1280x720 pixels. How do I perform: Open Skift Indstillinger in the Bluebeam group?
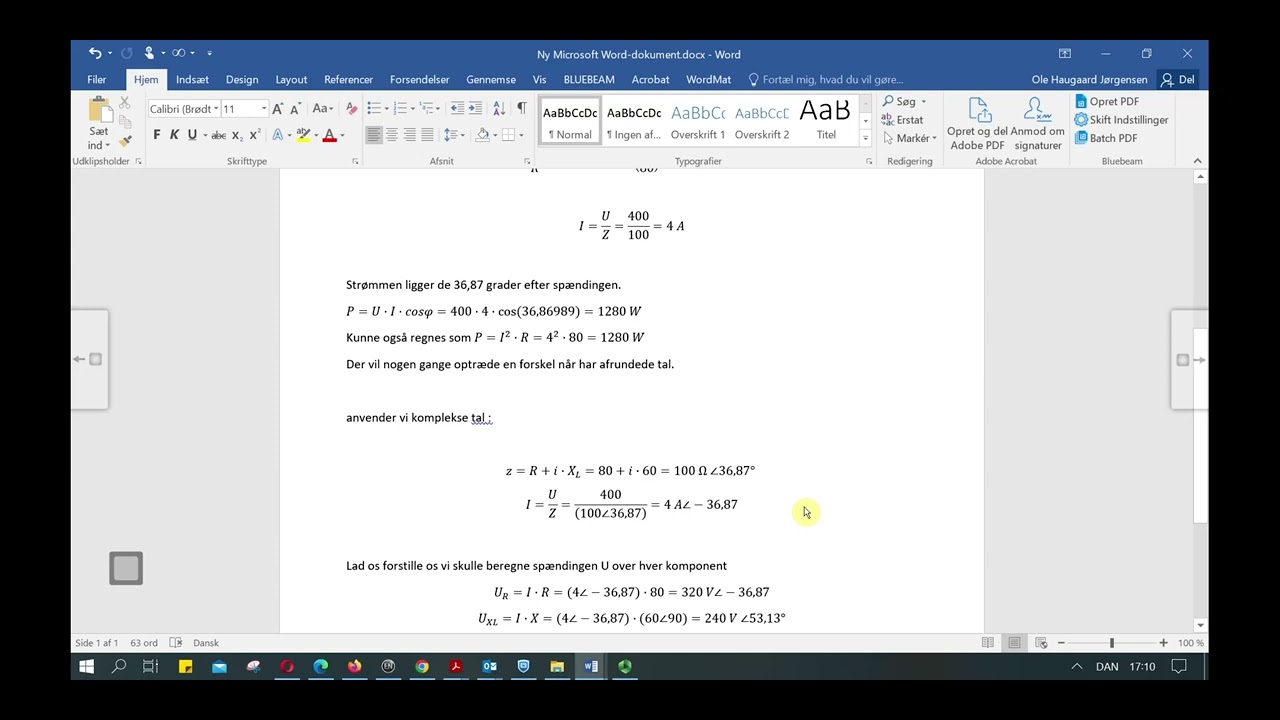click(x=1121, y=120)
